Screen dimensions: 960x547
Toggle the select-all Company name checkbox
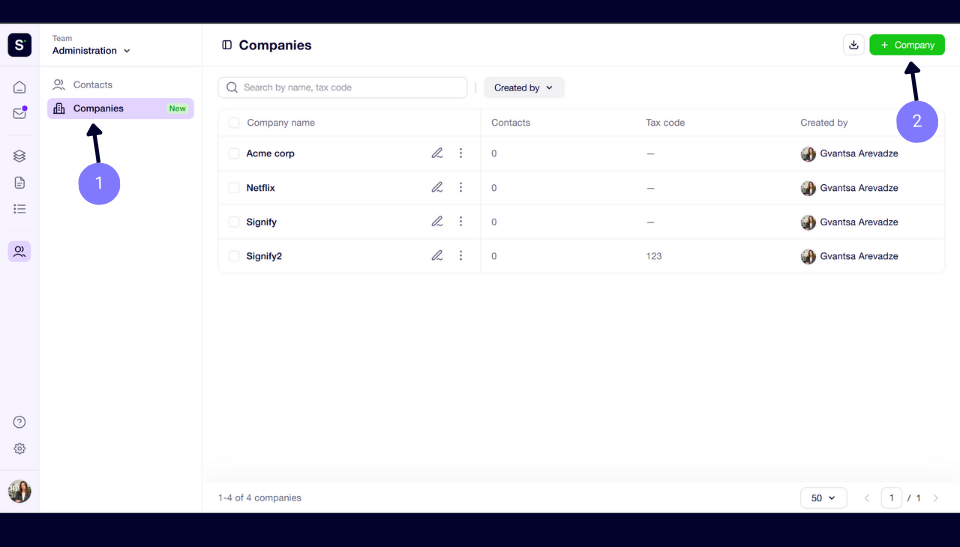point(234,123)
